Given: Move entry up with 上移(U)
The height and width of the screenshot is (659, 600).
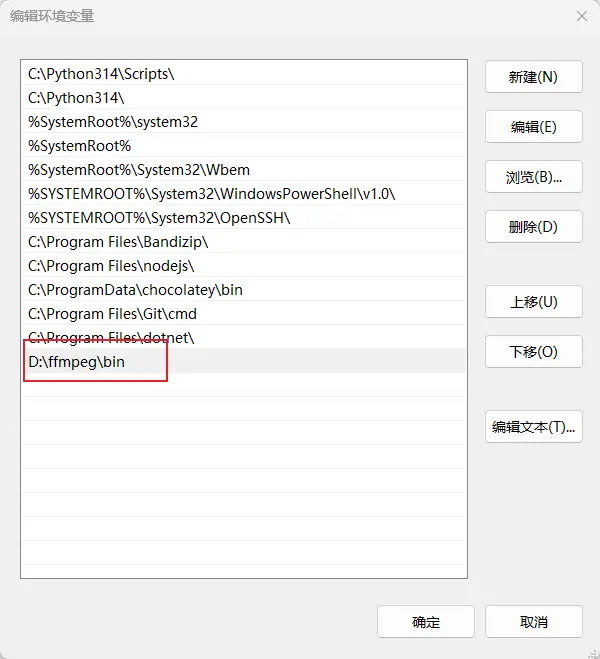Looking at the screenshot, I should point(533,302).
